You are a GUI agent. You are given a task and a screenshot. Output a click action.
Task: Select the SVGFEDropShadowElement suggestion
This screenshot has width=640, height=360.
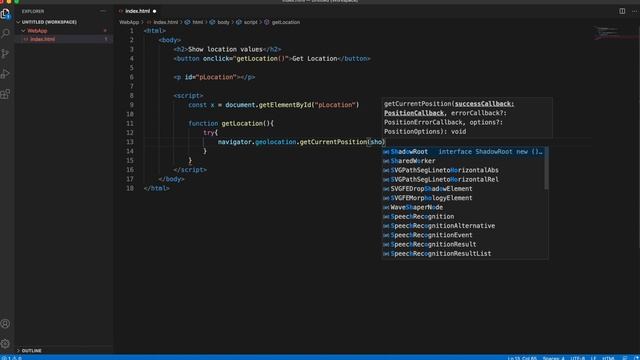(x=463, y=189)
